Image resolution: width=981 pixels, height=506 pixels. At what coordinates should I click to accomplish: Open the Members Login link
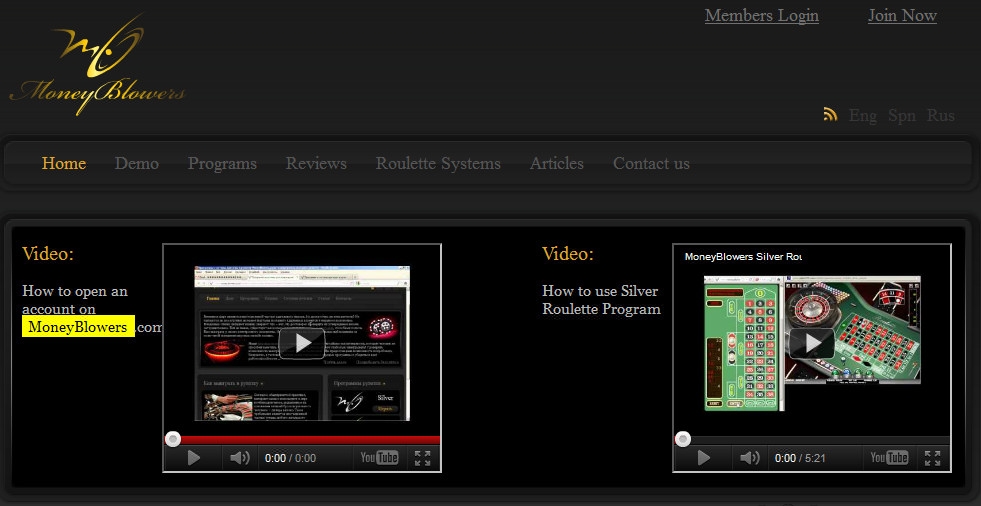pyautogui.click(x=761, y=15)
